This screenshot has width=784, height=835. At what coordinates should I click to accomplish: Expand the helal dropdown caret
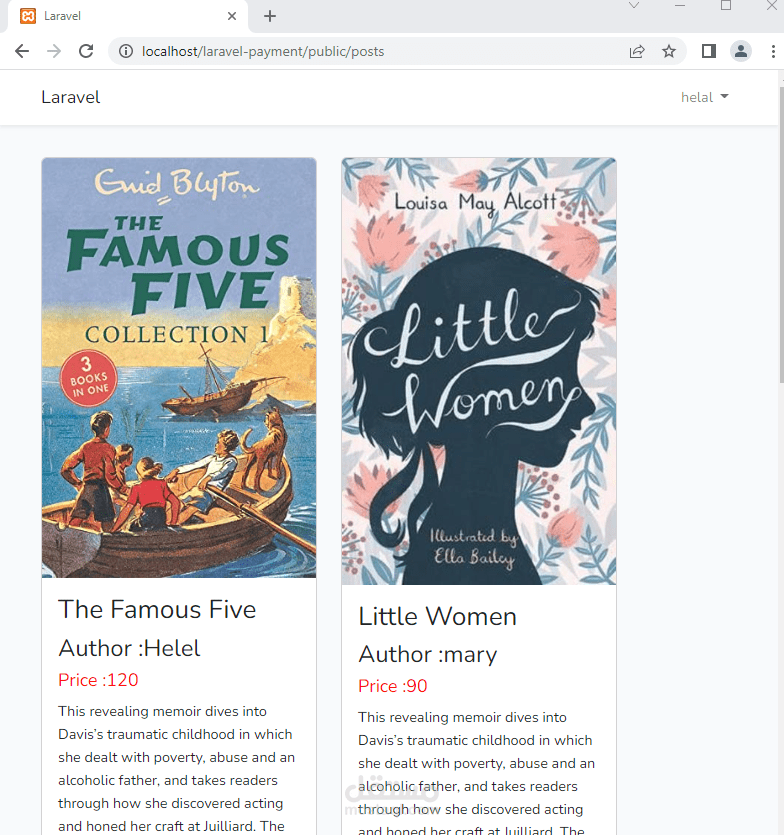[x=727, y=97]
